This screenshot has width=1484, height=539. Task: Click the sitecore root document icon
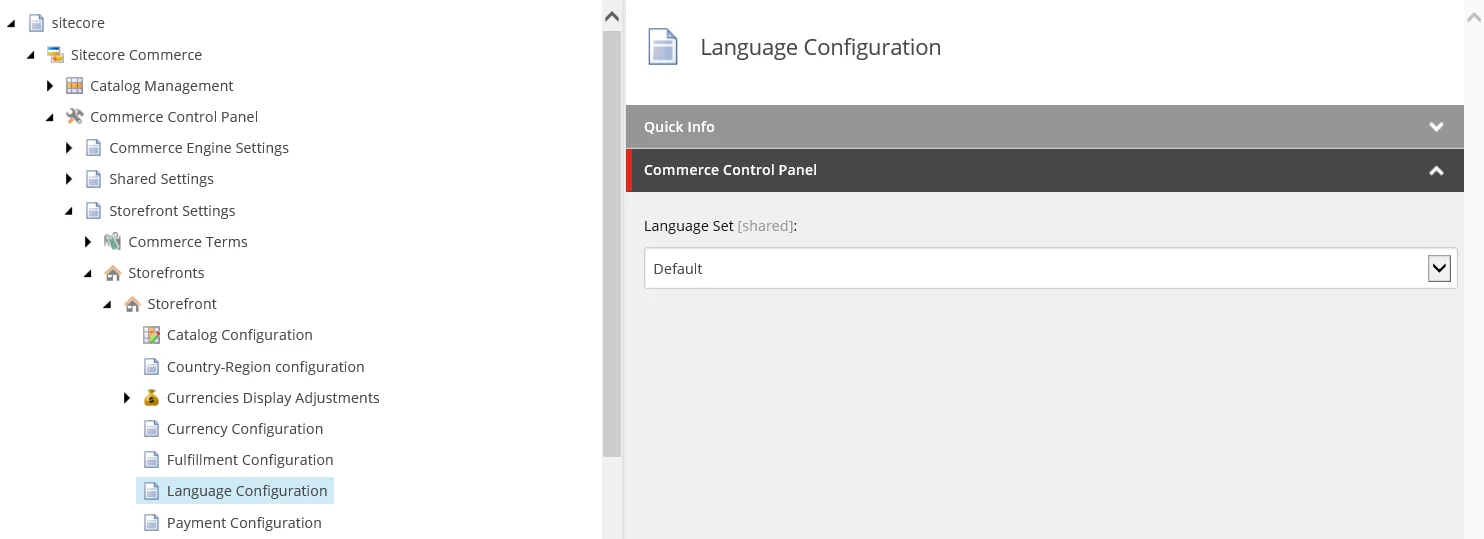(x=36, y=23)
